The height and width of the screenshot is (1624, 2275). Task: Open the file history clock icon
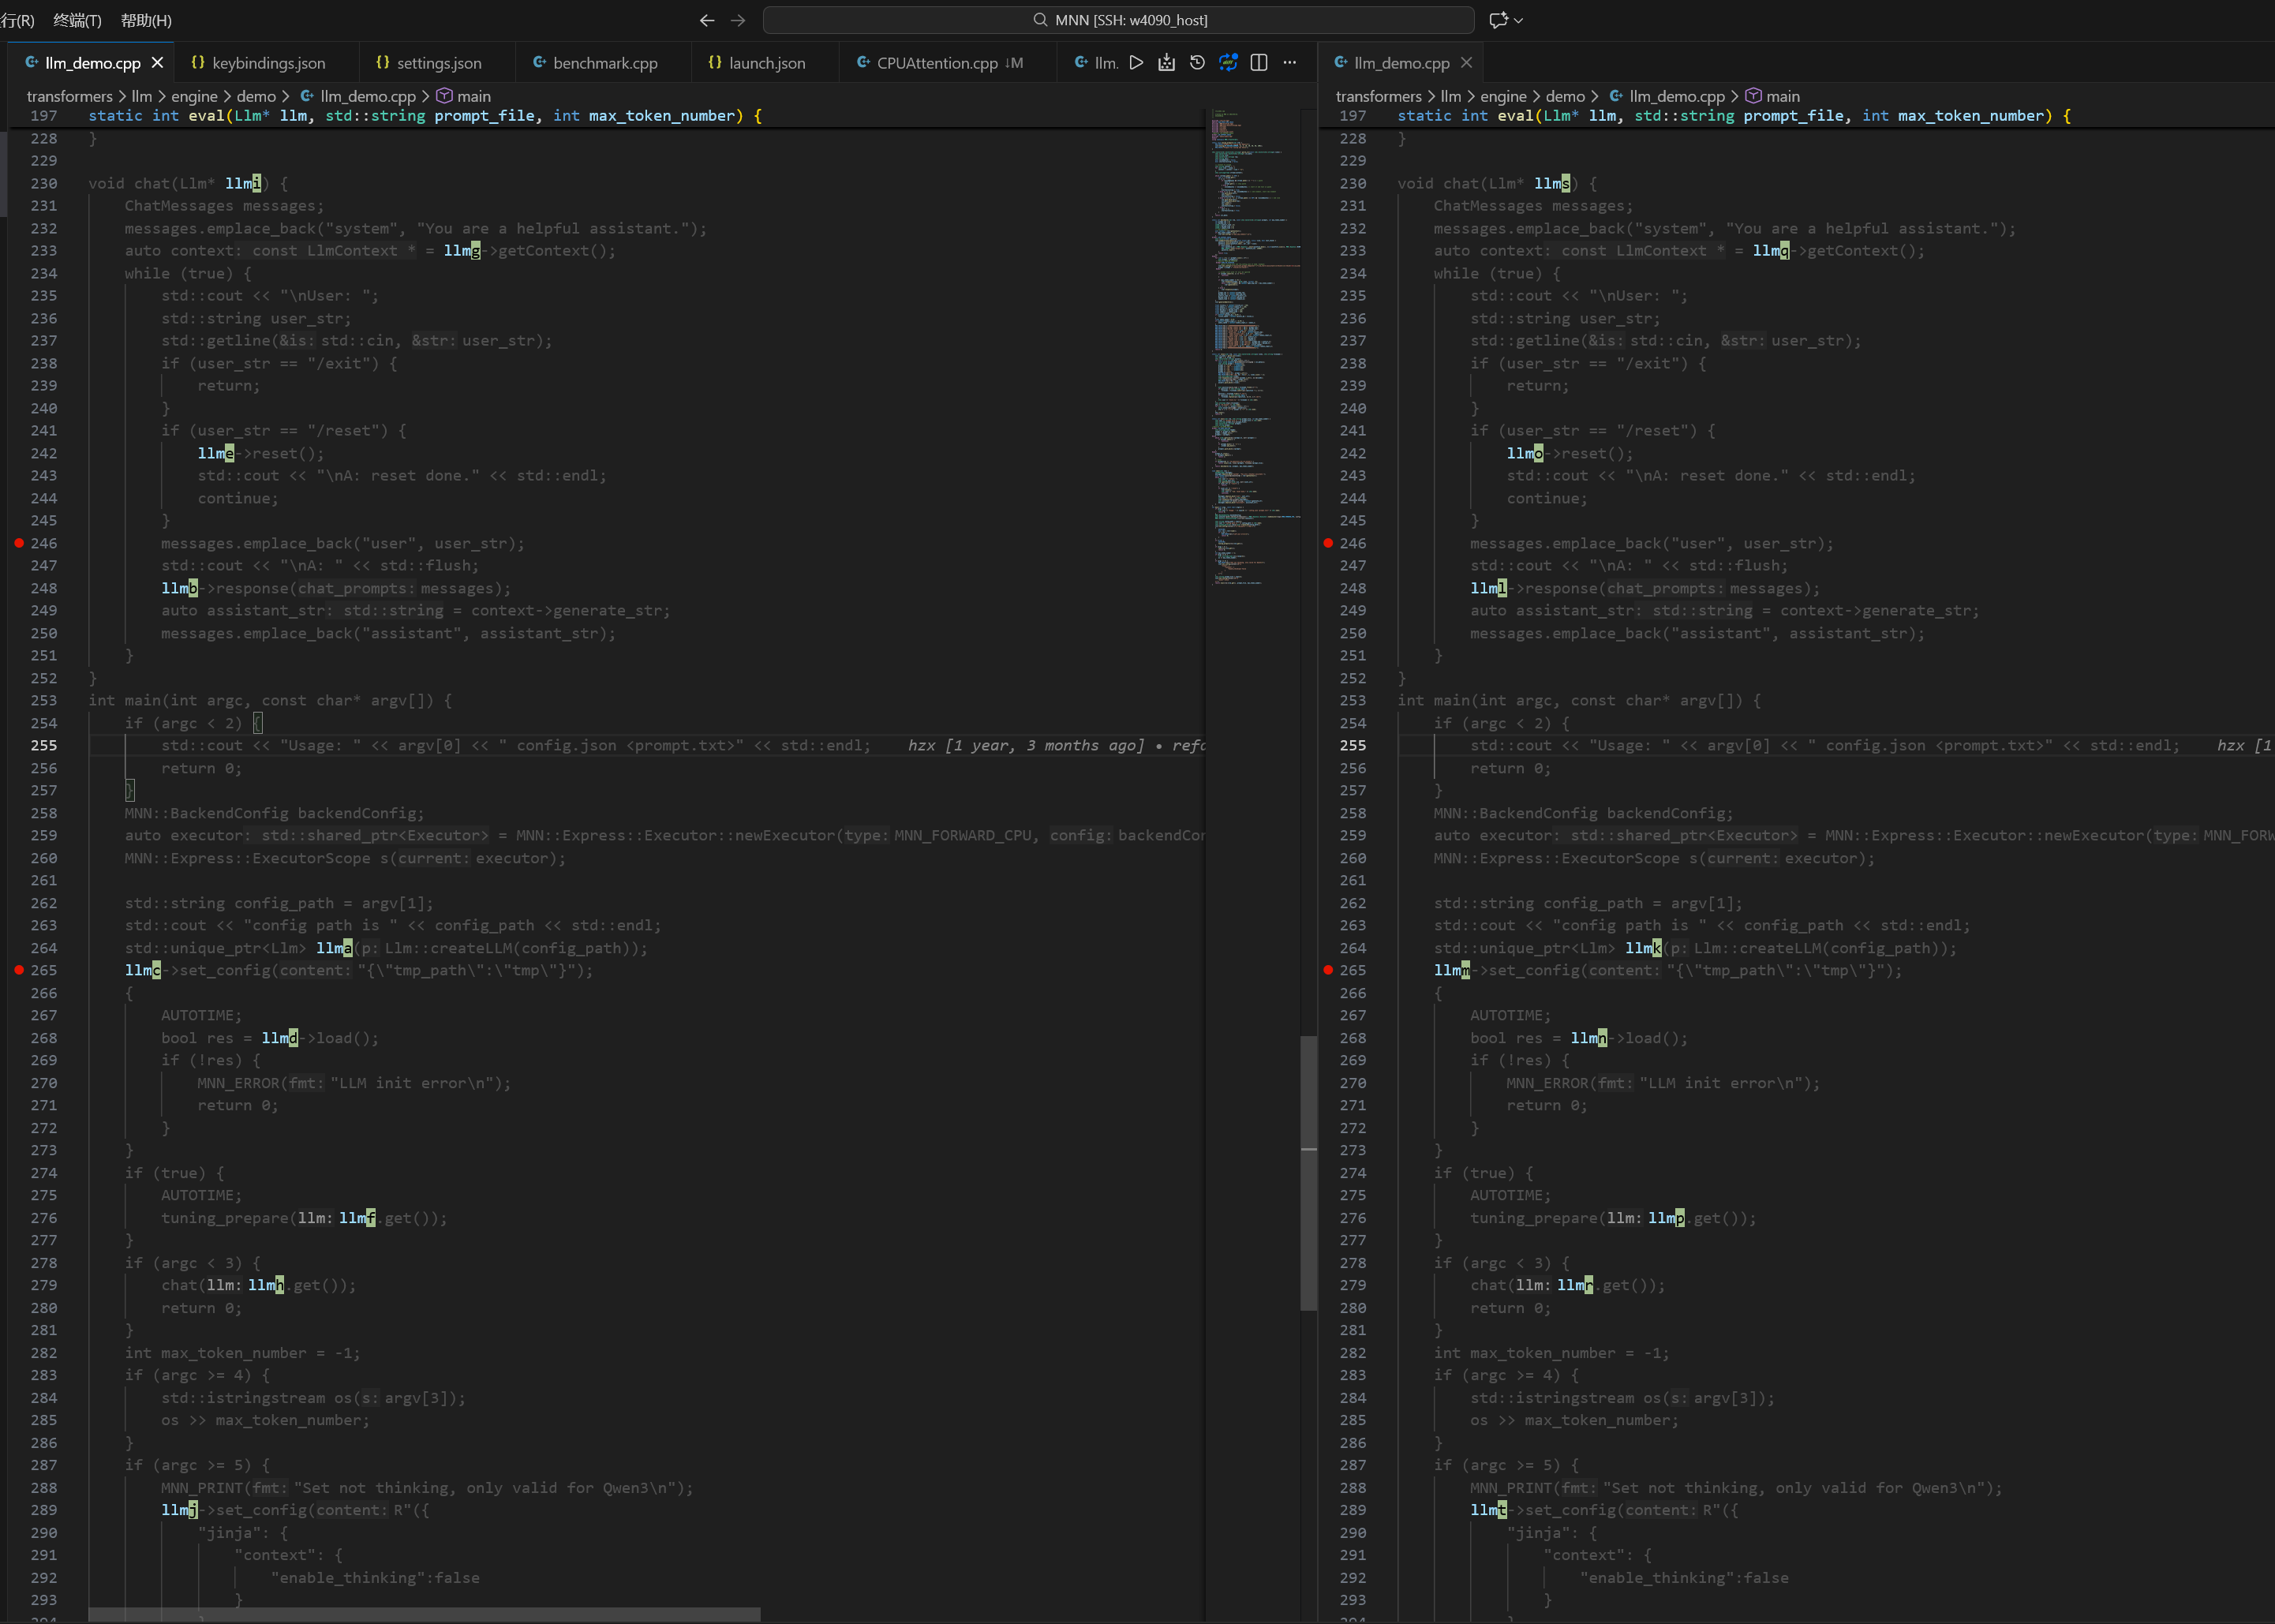pyautogui.click(x=1197, y=62)
